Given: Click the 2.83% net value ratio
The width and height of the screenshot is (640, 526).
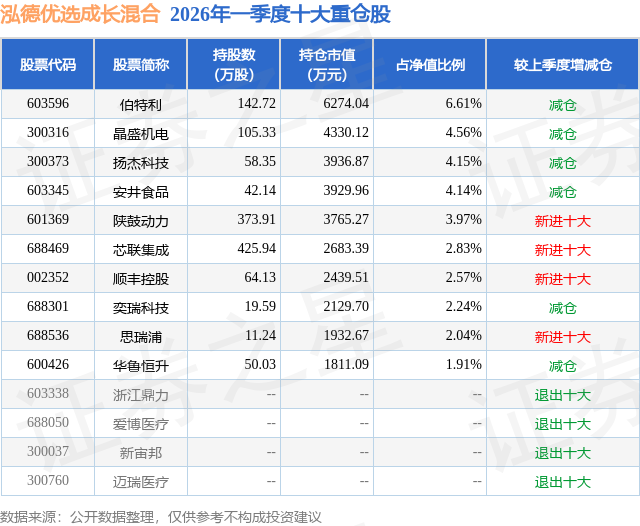Looking at the screenshot, I should click(x=463, y=249).
